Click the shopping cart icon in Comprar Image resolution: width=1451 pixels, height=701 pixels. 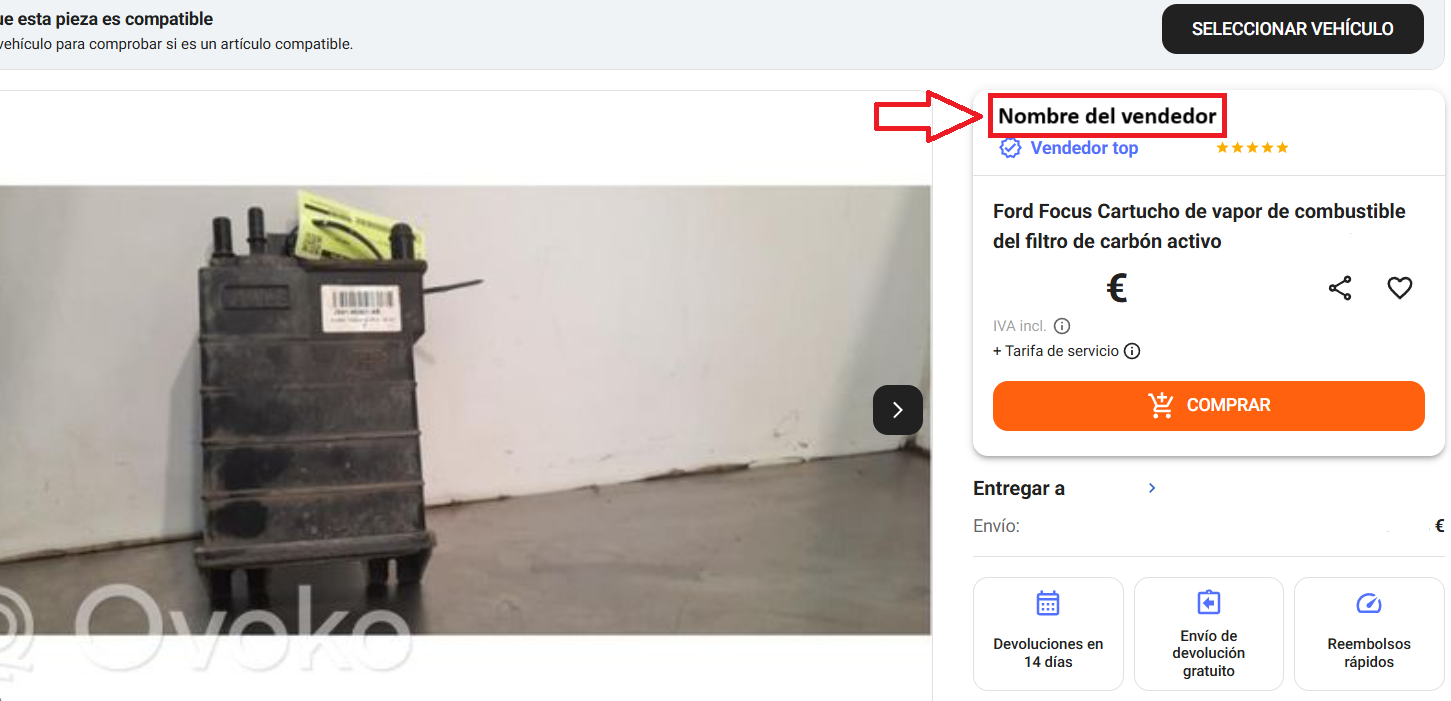click(x=1161, y=405)
